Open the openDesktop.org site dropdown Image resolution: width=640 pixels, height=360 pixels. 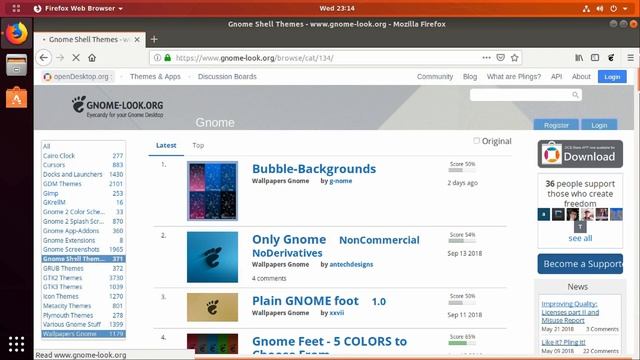[78, 77]
